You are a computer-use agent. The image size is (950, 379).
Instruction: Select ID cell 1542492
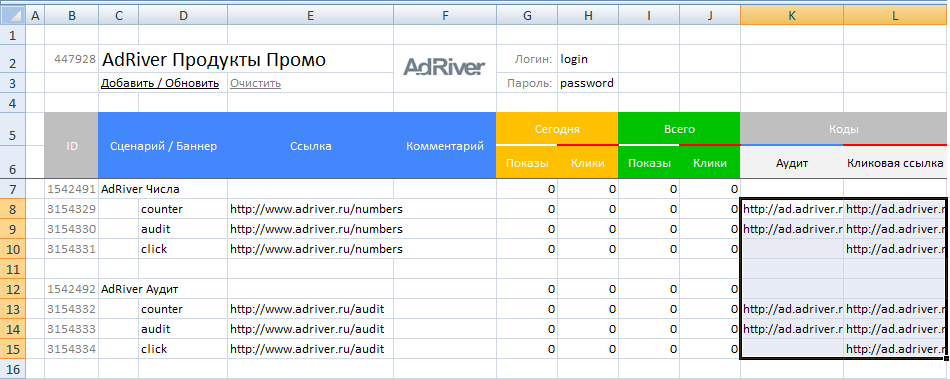coord(71,289)
